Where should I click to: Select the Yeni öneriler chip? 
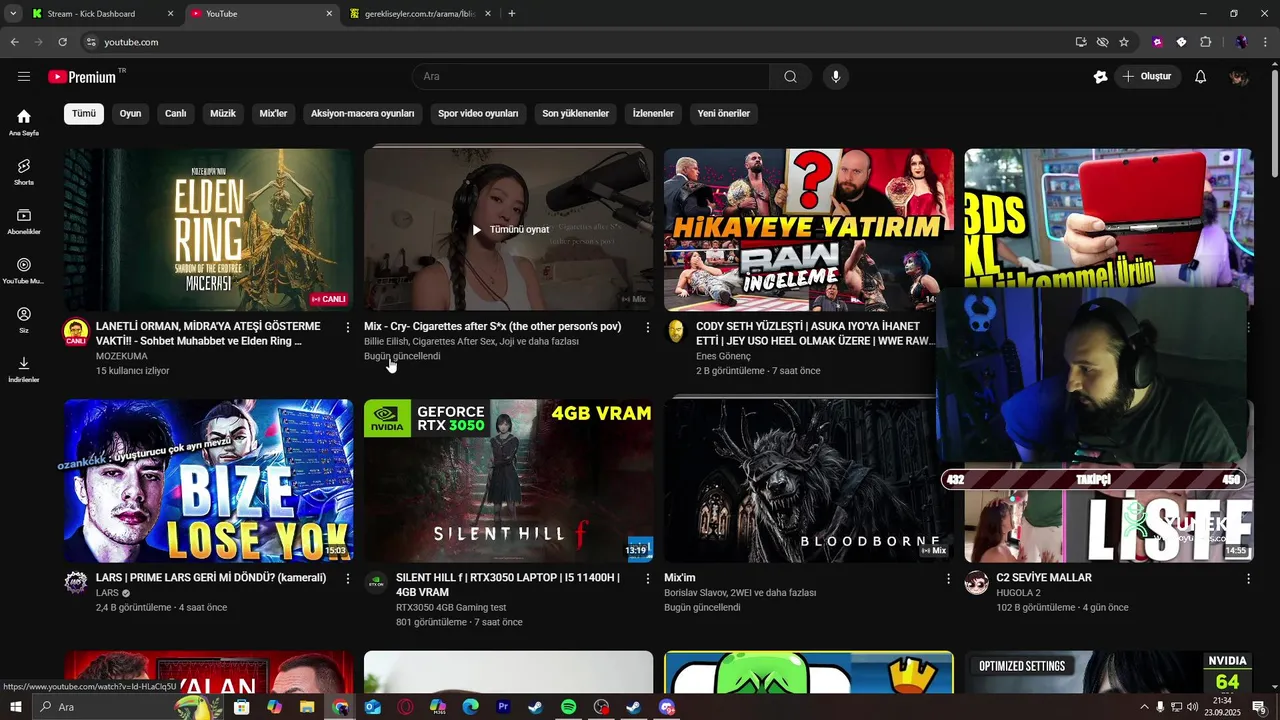[x=724, y=114]
